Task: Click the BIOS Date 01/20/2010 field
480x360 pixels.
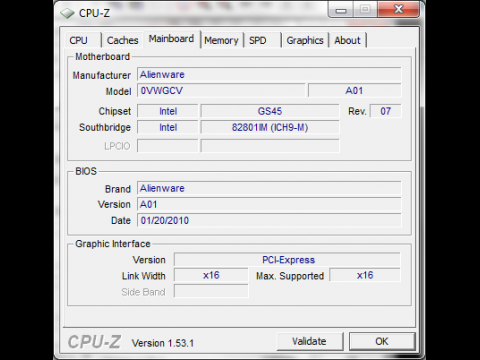Action: tap(269, 220)
